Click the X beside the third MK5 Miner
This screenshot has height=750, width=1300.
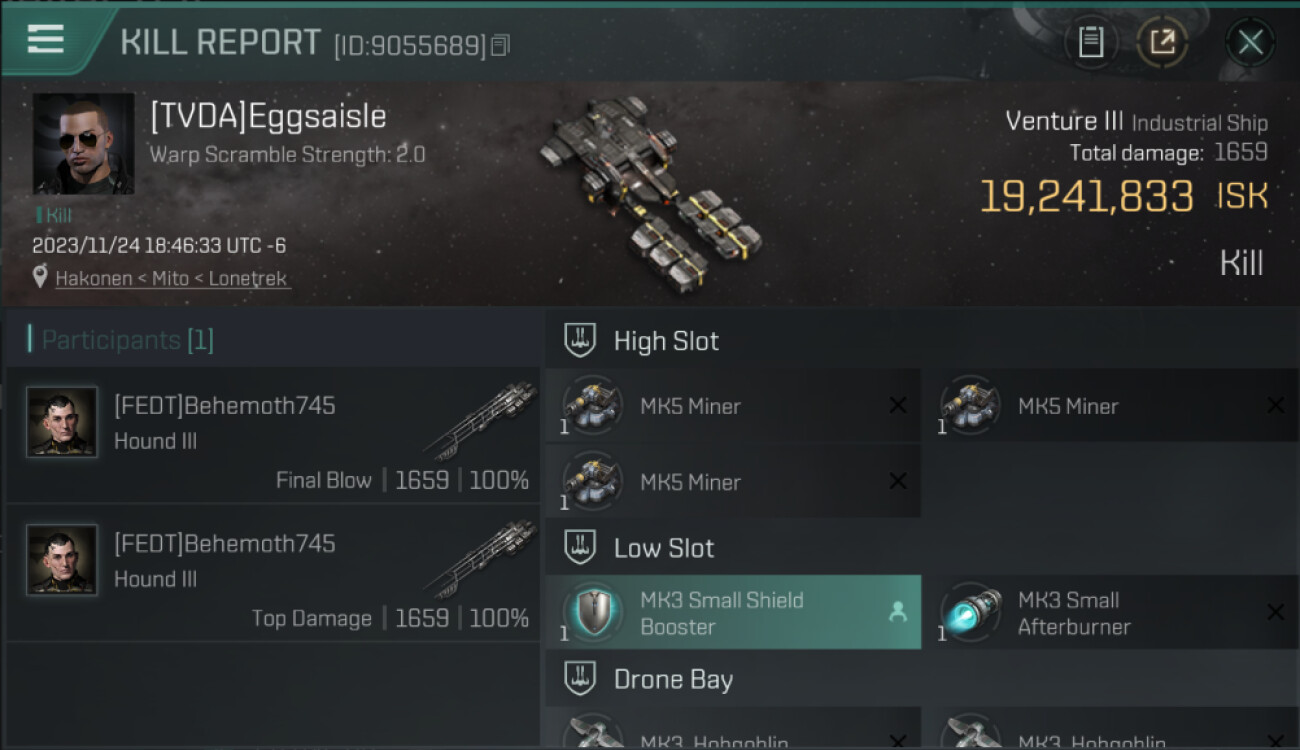click(898, 481)
